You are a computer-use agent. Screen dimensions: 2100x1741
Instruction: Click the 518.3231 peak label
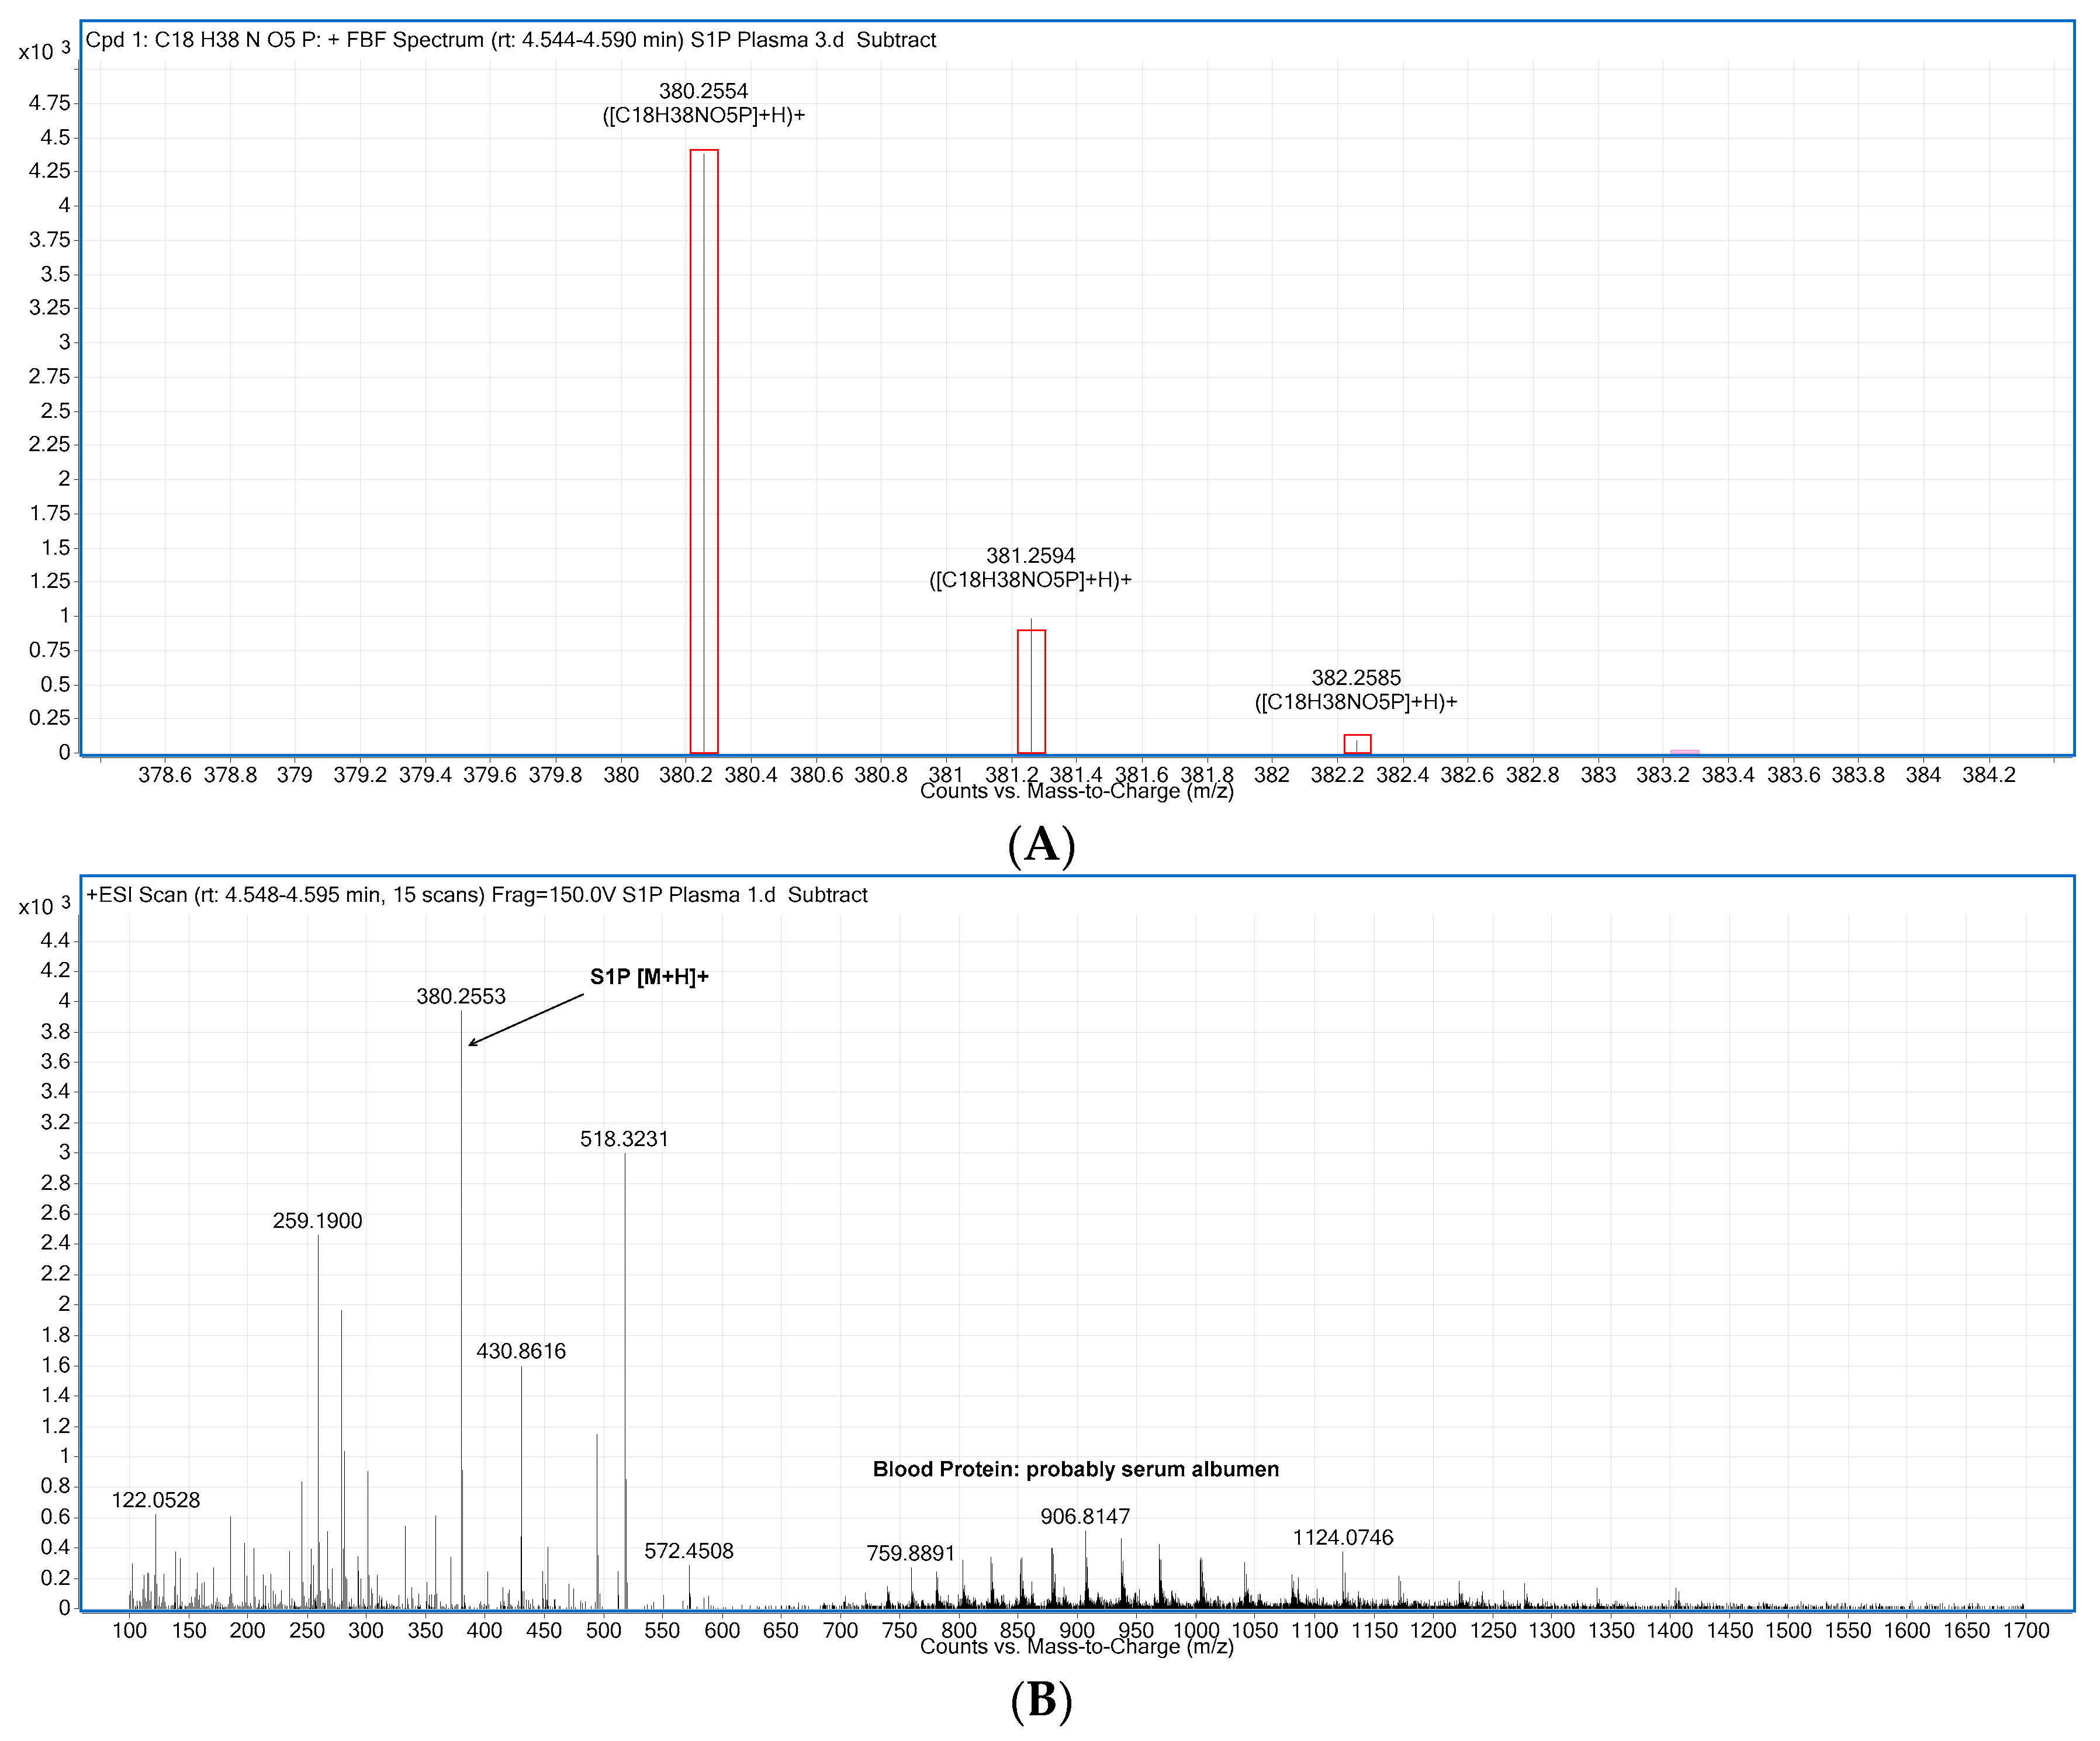(624, 1139)
